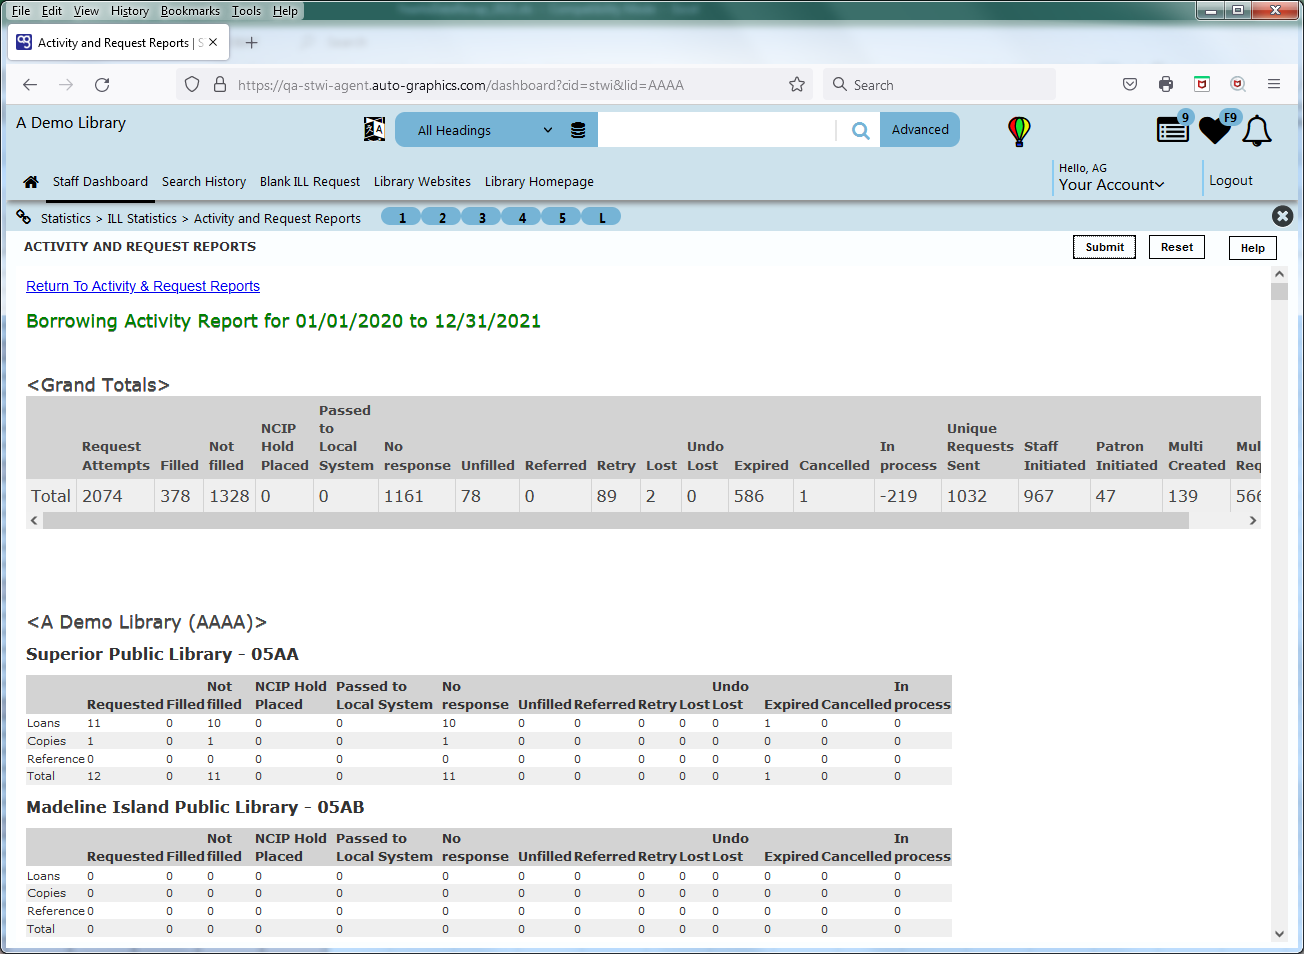1304x954 pixels.
Task: Open the All Headings dropdown
Action: pyautogui.click(x=485, y=130)
